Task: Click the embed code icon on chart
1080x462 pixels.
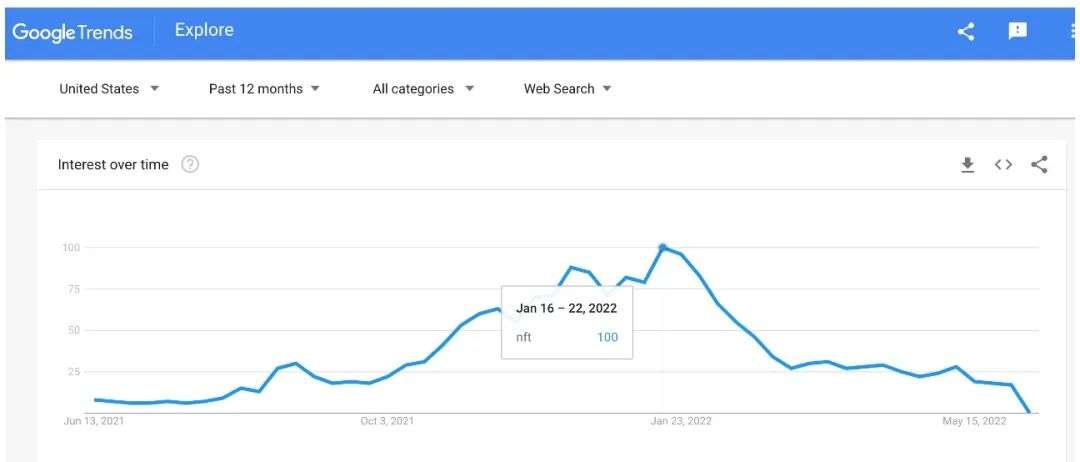Action: click(1003, 165)
